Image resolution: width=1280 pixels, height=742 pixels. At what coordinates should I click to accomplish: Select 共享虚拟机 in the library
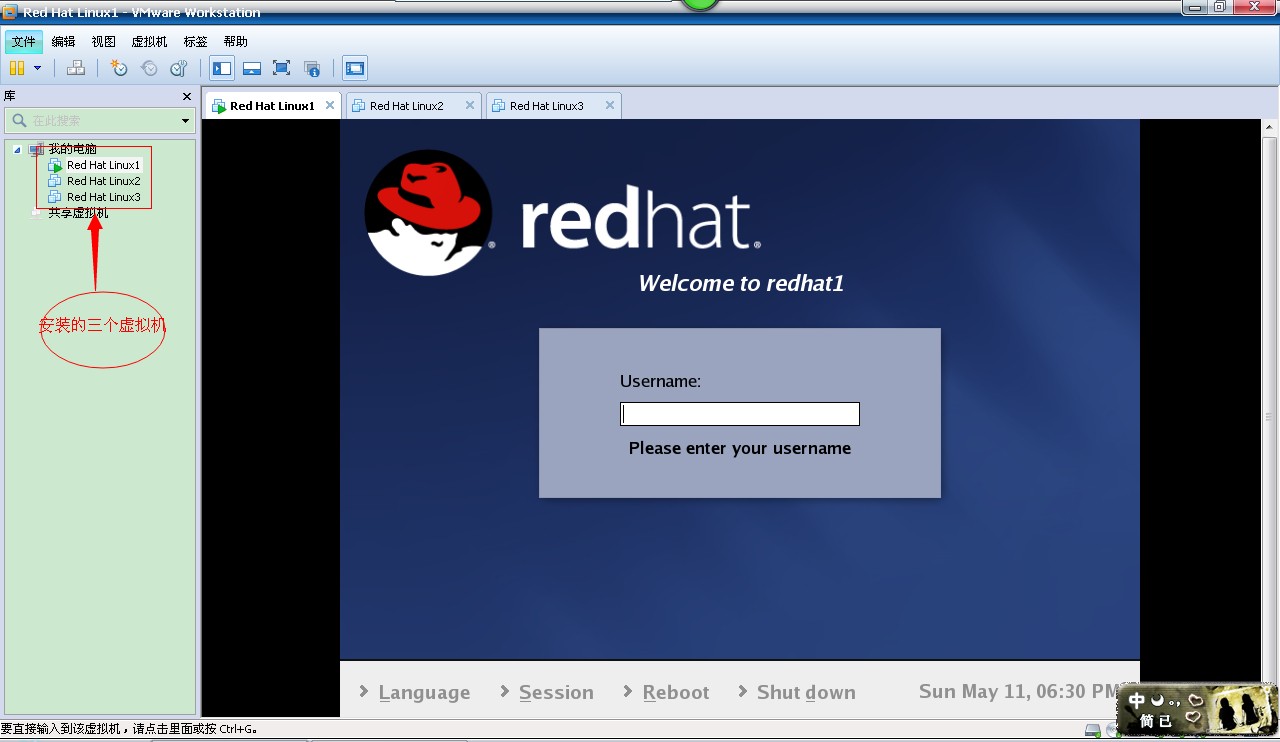click(x=78, y=213)
